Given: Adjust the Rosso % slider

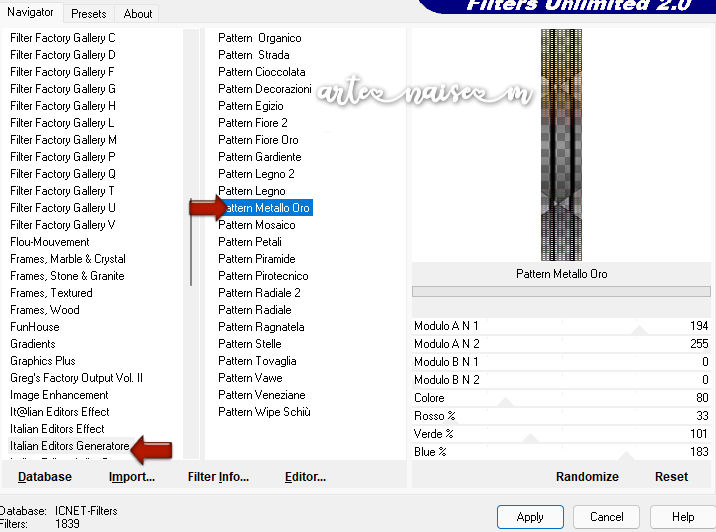Looking at the screenshot, I should (x=561, y=416).
